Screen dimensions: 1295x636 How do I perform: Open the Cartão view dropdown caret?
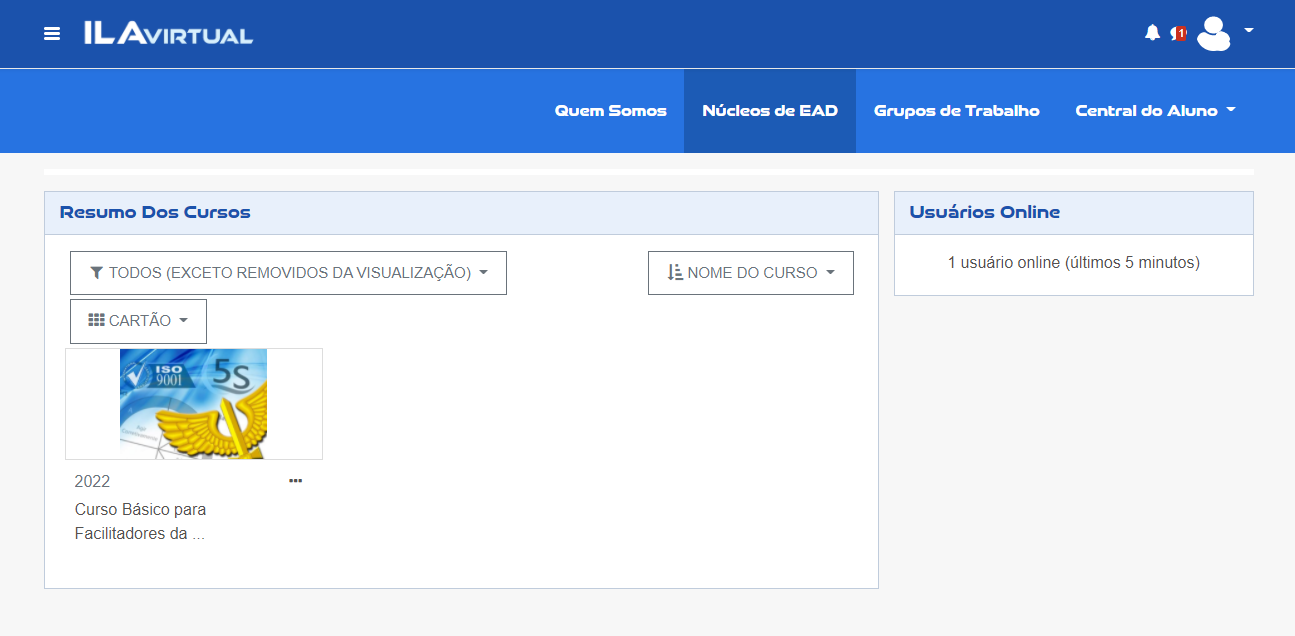pos(183,321)
